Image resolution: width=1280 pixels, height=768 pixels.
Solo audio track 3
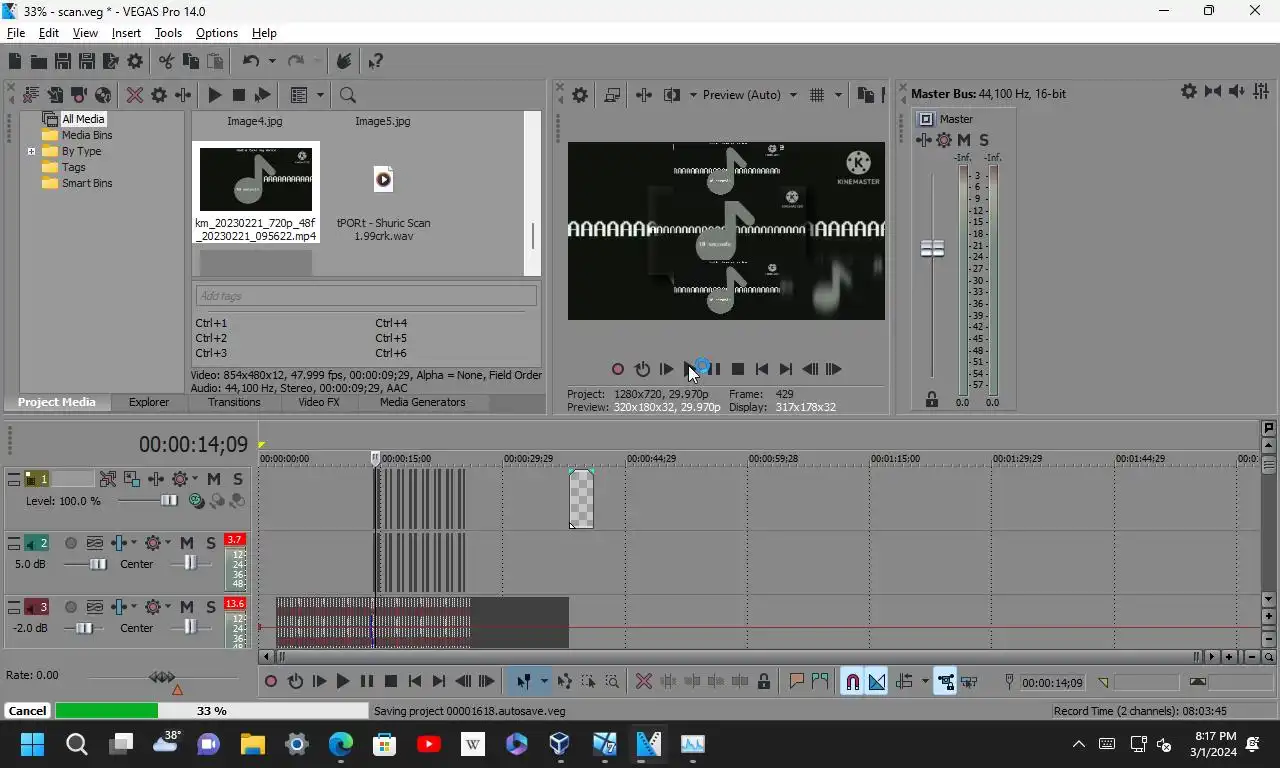(x=211, y=607)
